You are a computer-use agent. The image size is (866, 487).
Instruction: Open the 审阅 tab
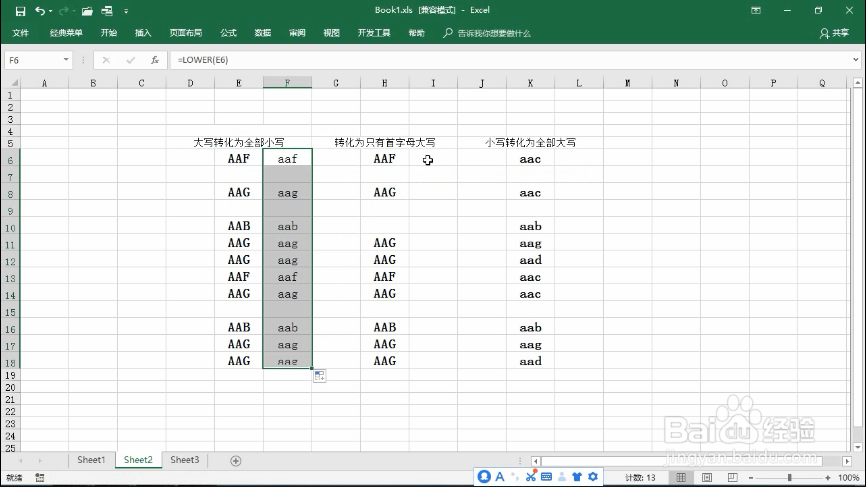[297, 33]
